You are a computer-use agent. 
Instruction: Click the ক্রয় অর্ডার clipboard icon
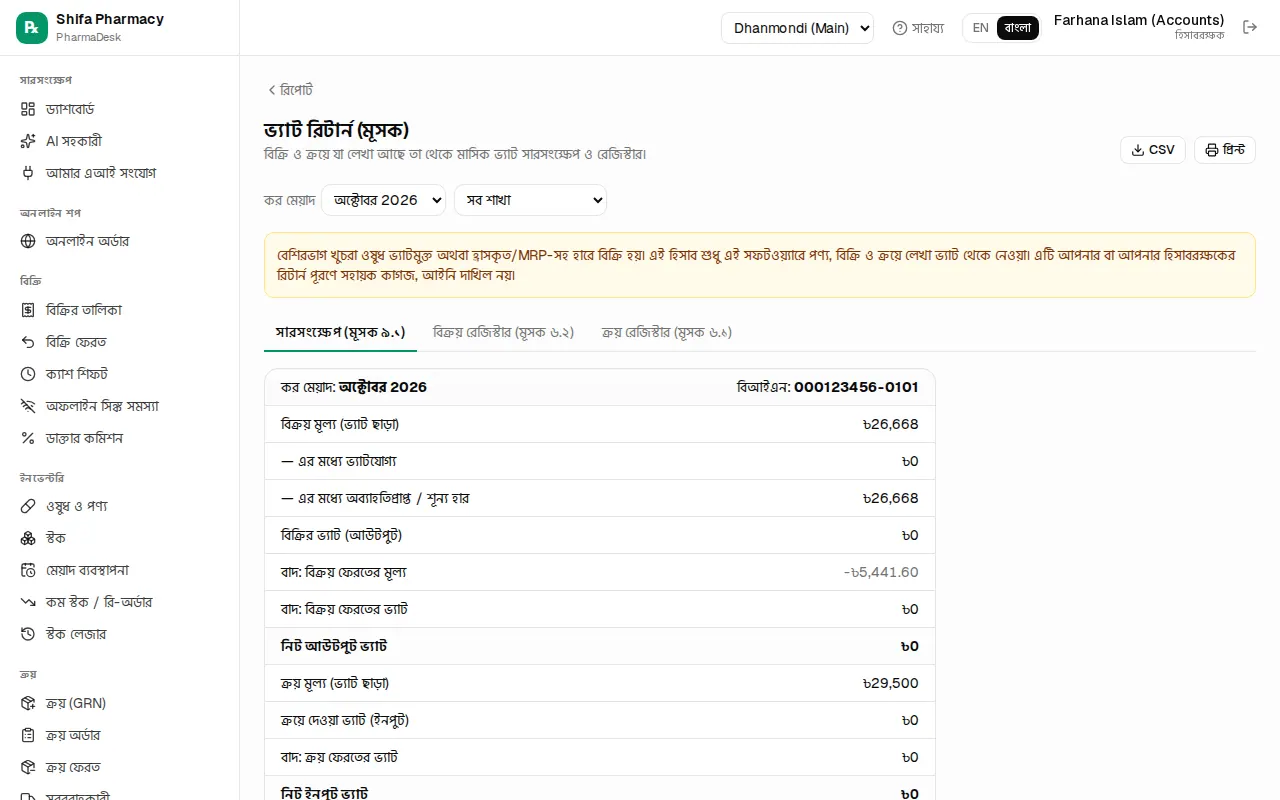(x=28, y=735)
